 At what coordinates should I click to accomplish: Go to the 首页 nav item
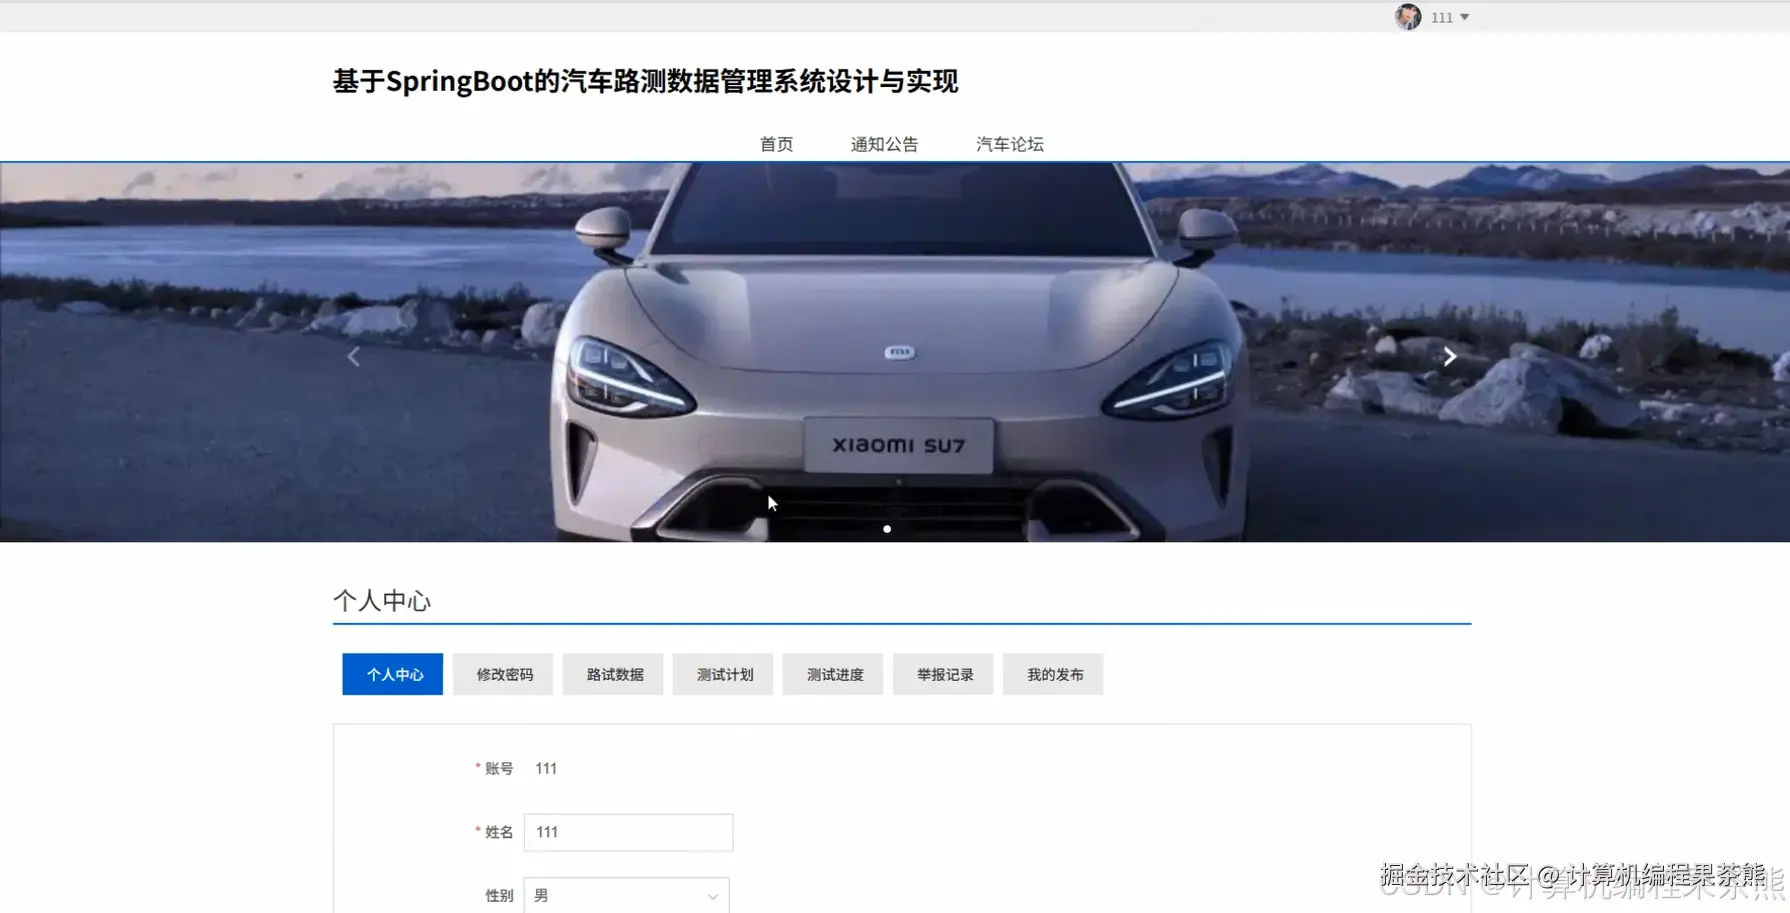click(776, 144)
